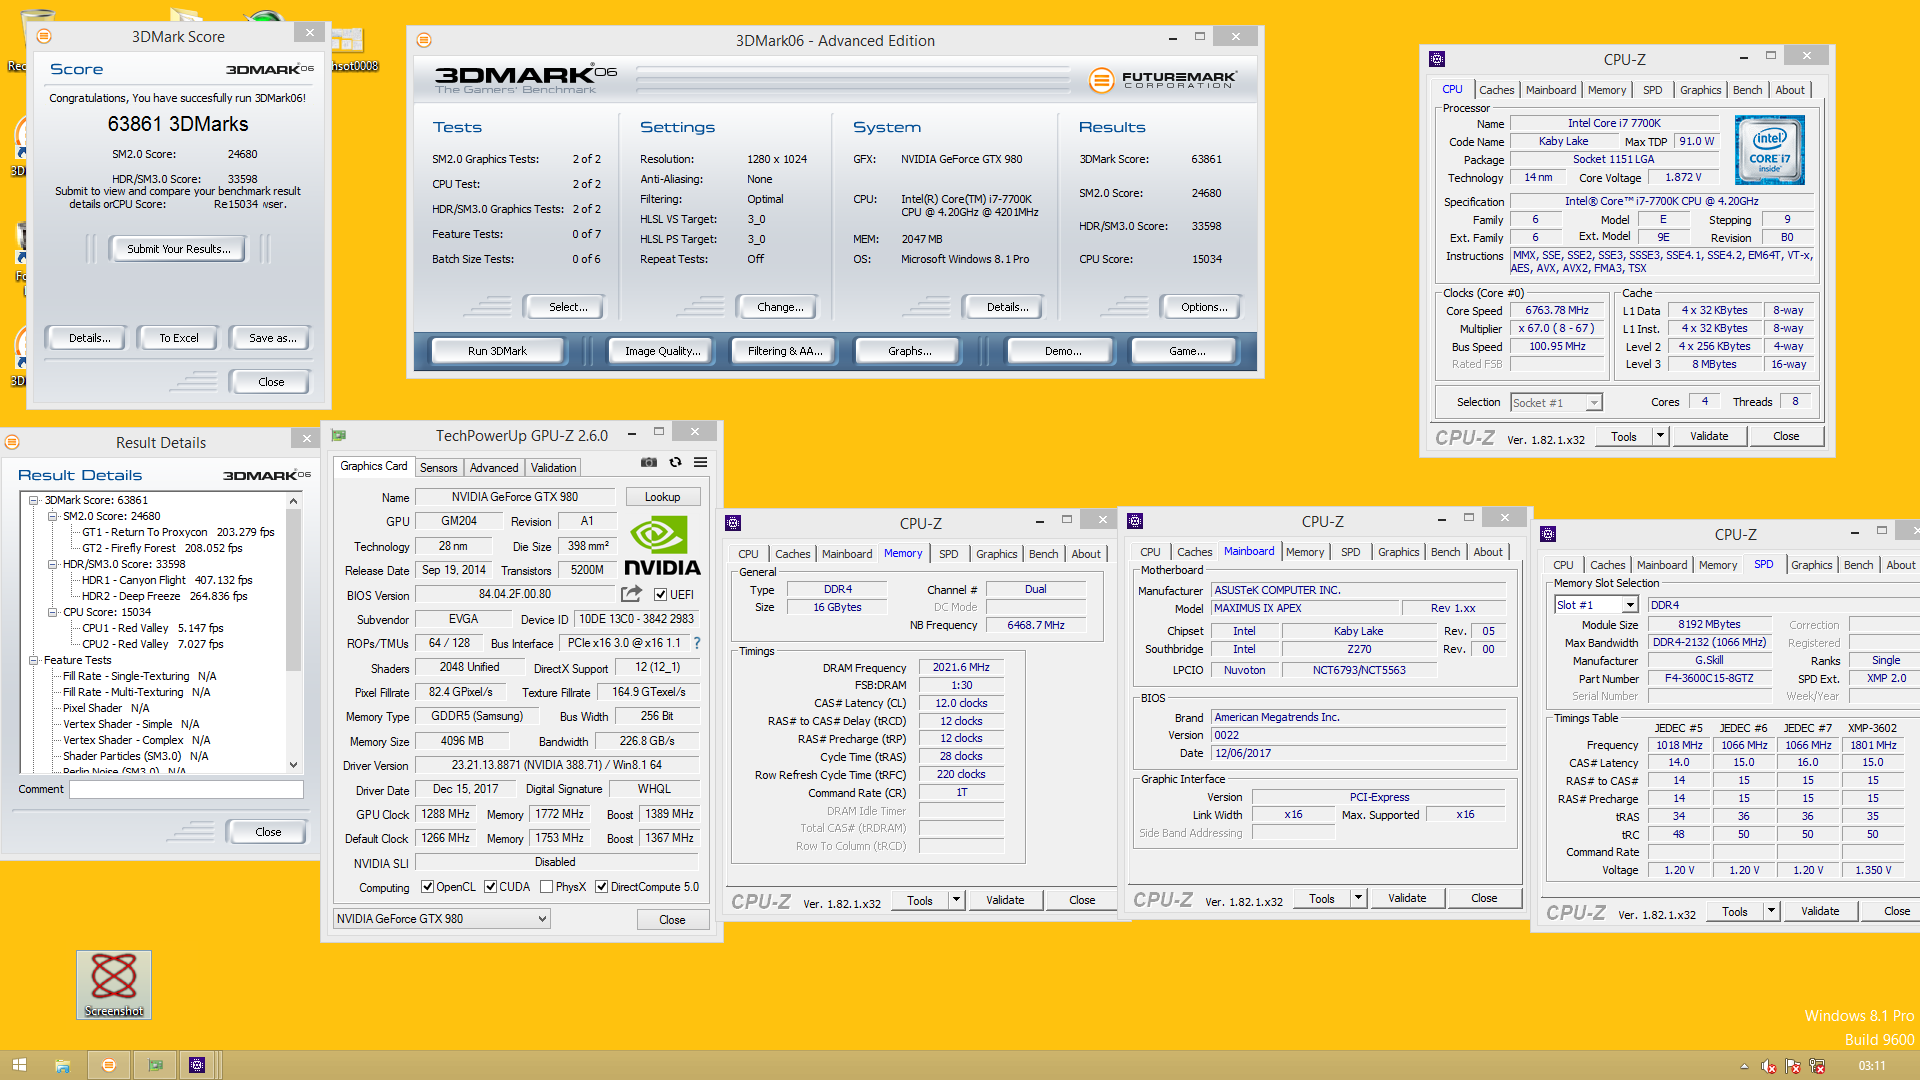Click the CPU-Z Mainboard window title icon

click(1135, 521)
